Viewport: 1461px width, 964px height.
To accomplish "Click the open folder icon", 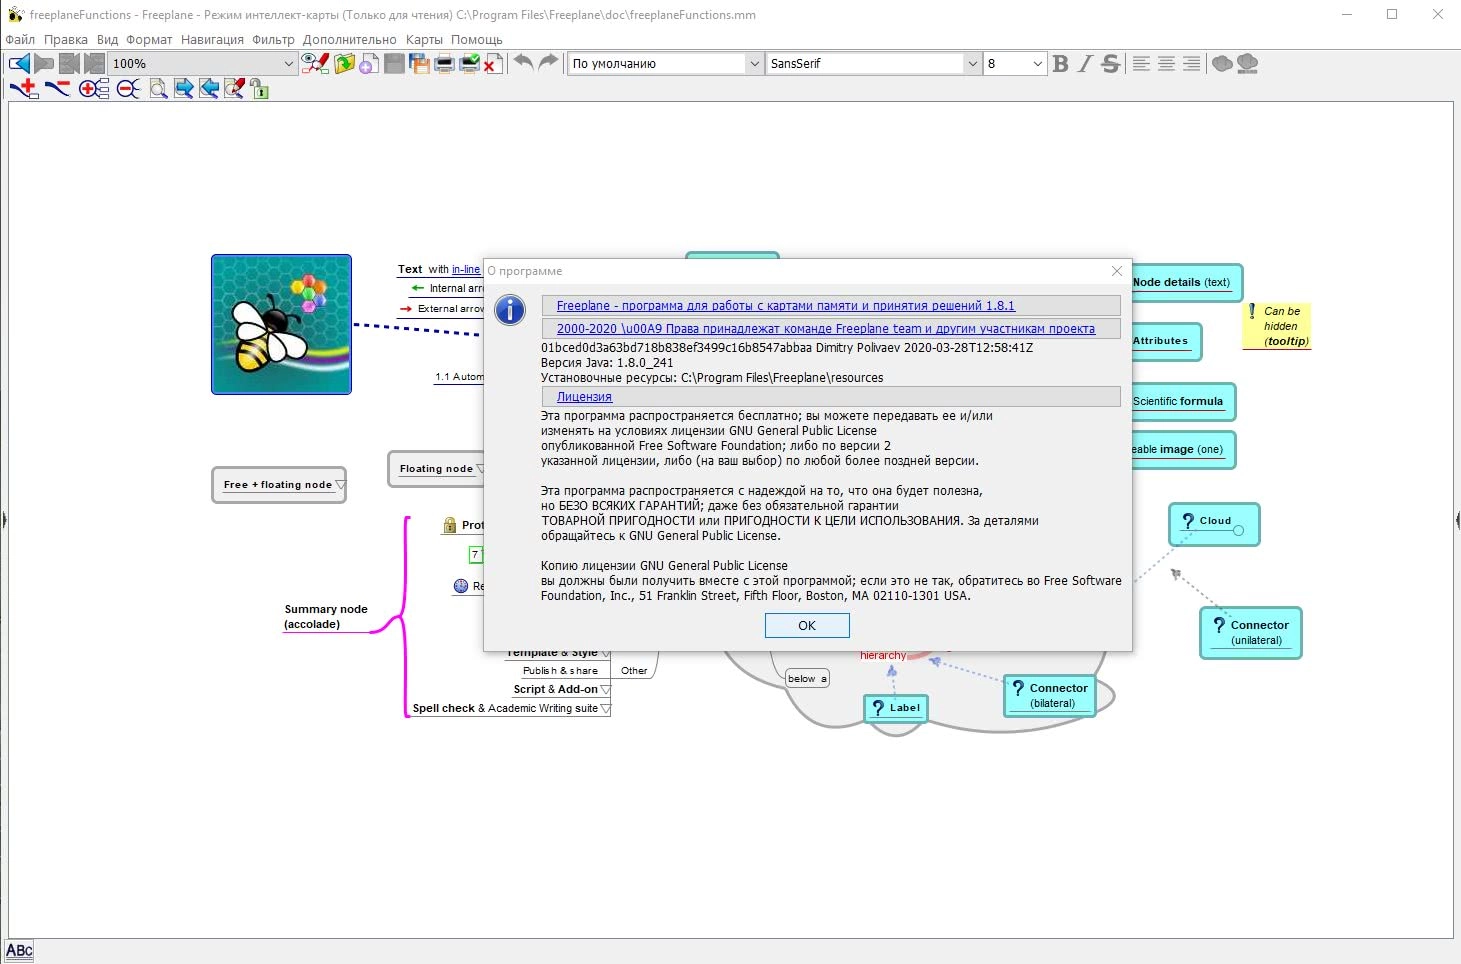I will [x=344, y=63].
